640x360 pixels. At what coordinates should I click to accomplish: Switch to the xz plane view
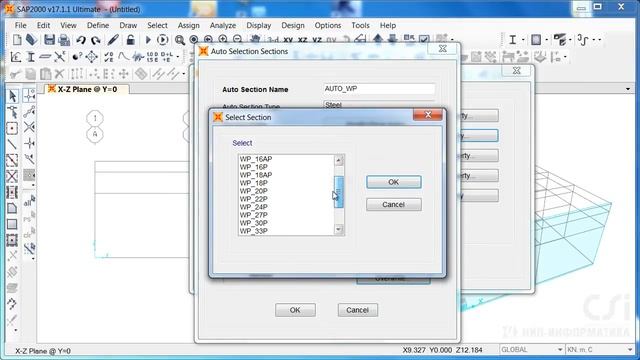pyautogui.click(x=302, y=40)
